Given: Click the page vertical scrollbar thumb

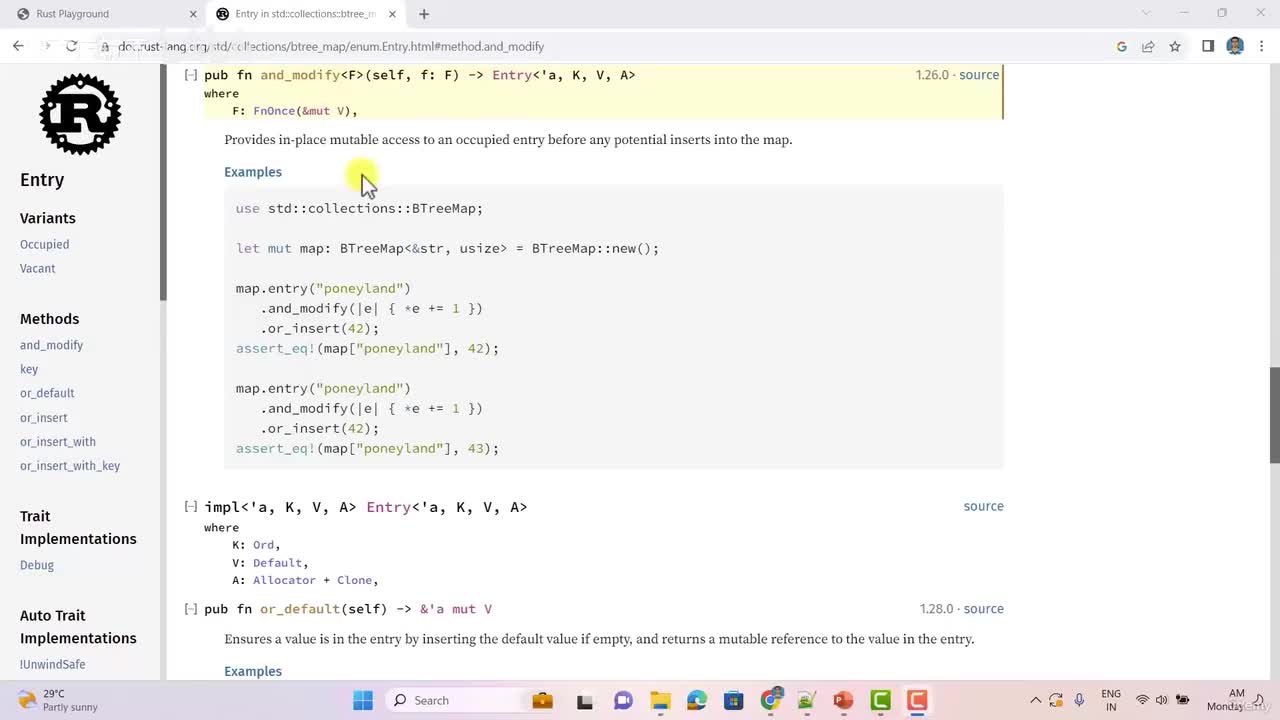Looking at the screenshot, I should point(1274,415).
